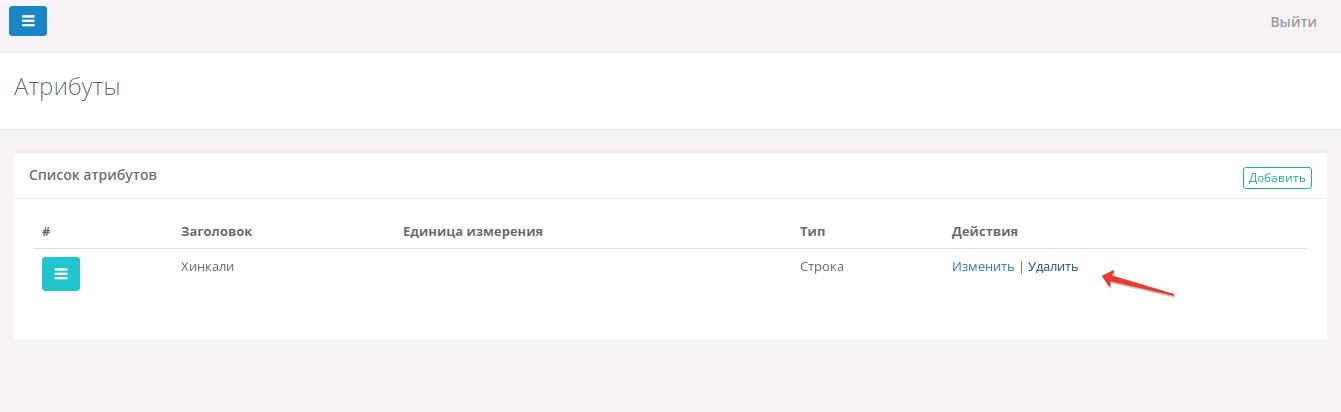1341x412 pixels.
Task: Click the empty top navigation bar area
Action: [x=650, y=22]
